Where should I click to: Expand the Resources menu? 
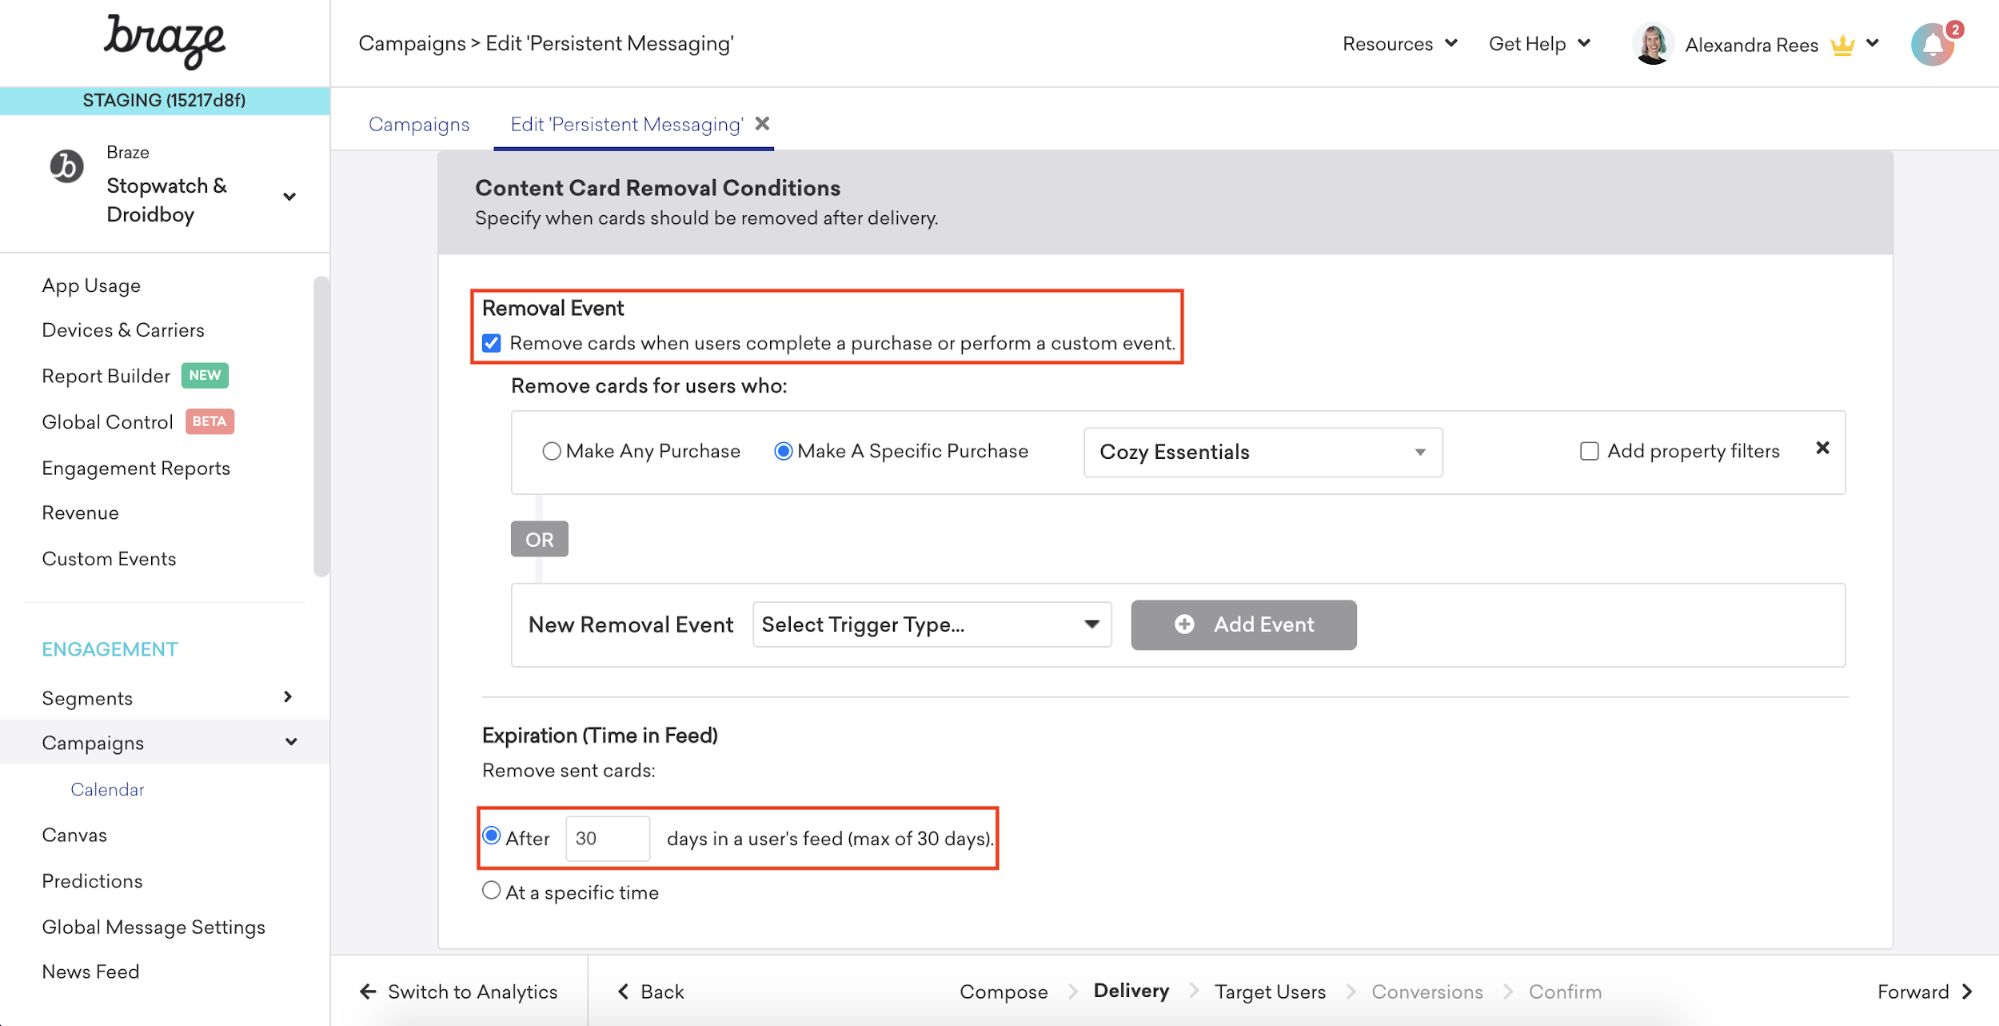click(x=1400, y=43)
